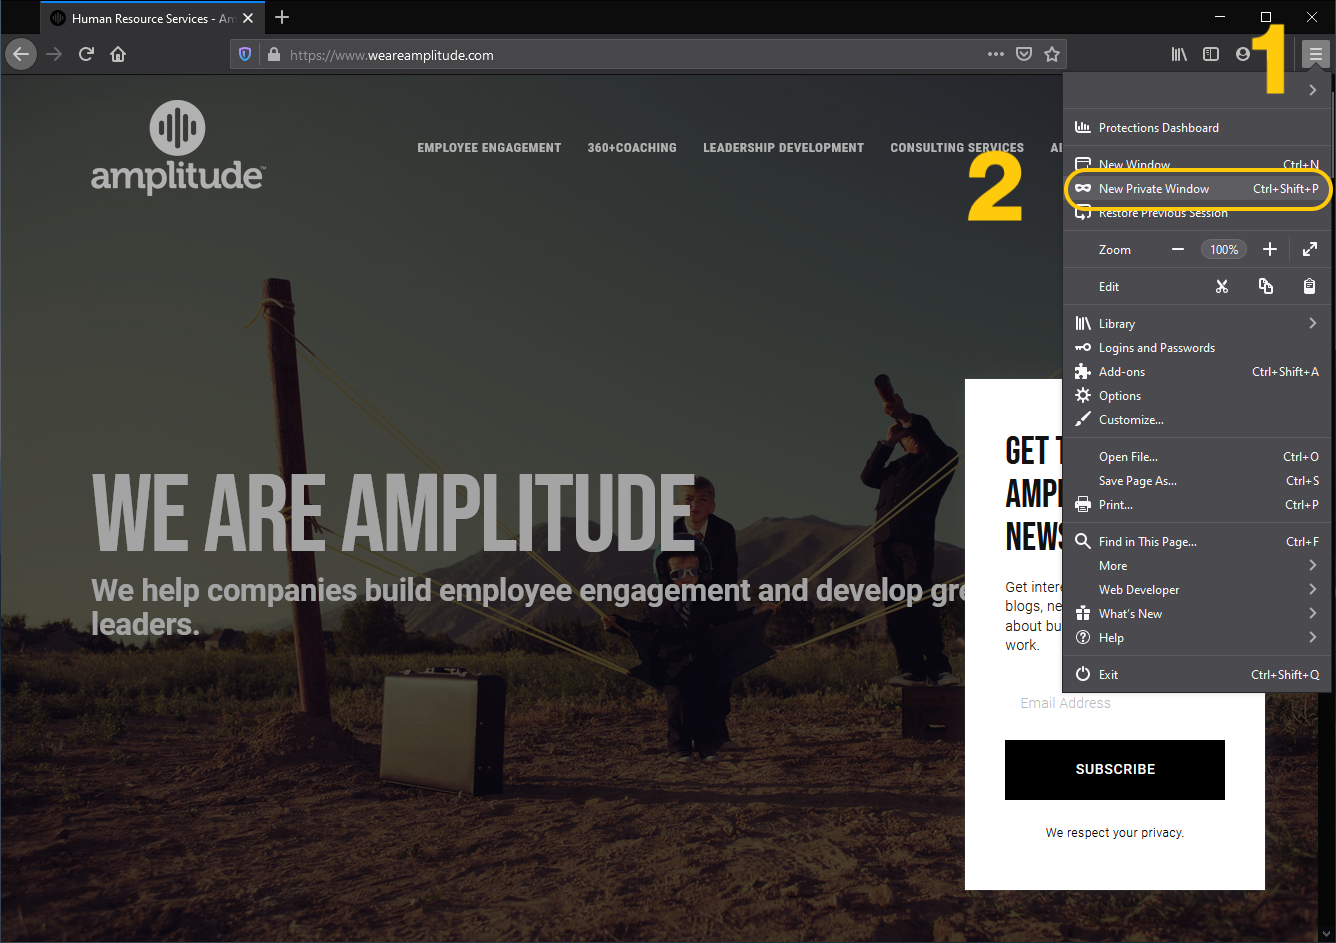Click the forward arrow button
The width and height of the screenshot is (1336, 943).
(x=54, y=54)
